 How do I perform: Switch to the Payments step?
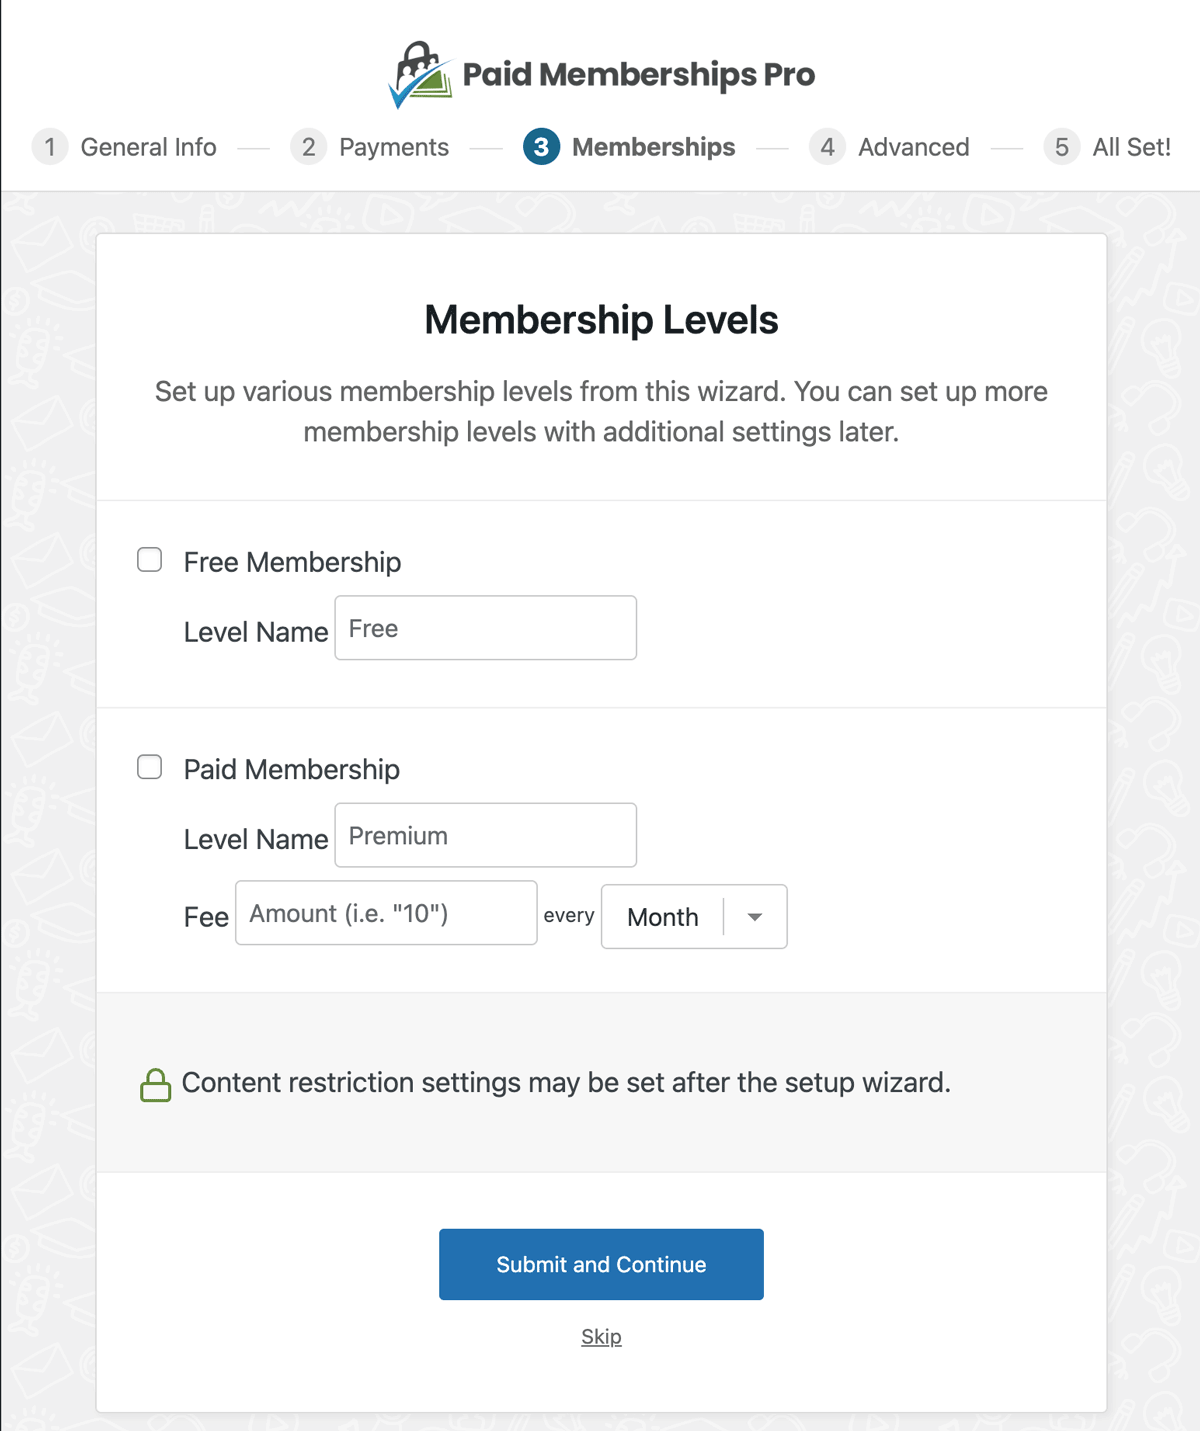pyautogui.click(x=393, y=147)
